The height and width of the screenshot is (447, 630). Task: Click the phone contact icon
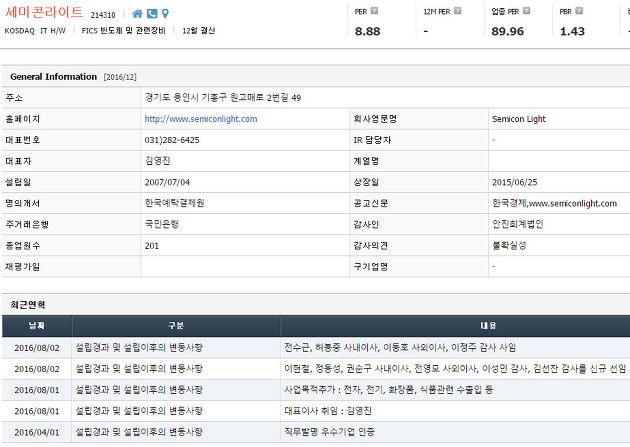point(152,14)
